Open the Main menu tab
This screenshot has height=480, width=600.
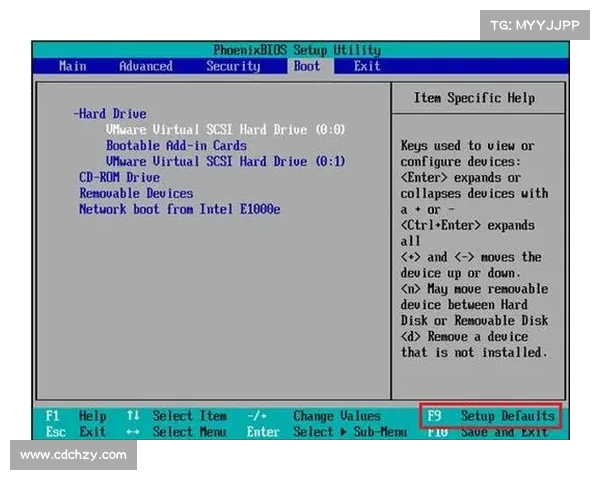click(x=73, y=66)
